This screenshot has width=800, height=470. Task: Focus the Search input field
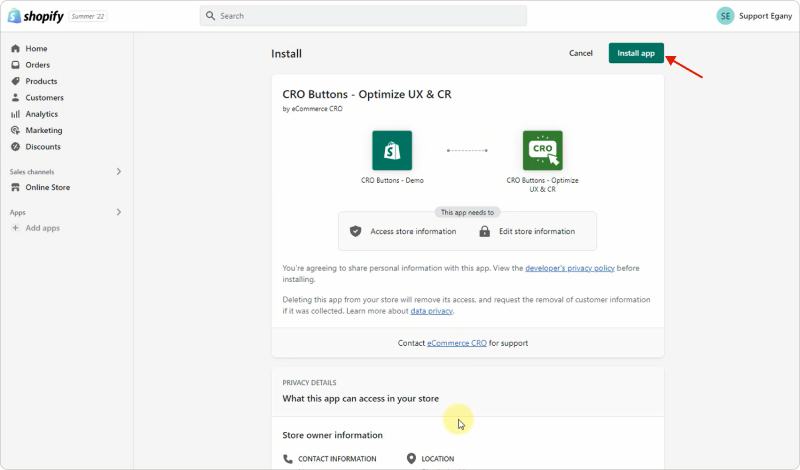(365, 16)
